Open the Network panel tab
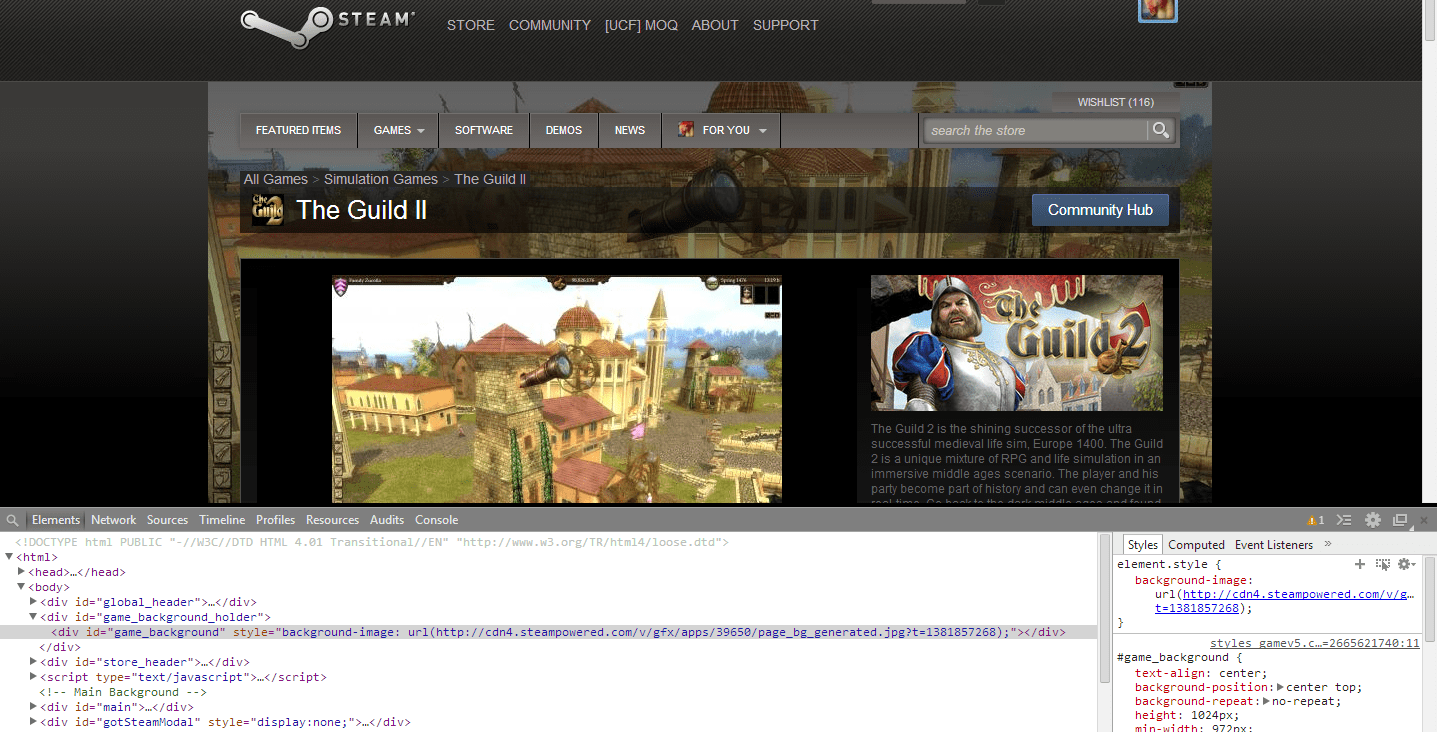The image size is (1437, 732). (113, 519)
